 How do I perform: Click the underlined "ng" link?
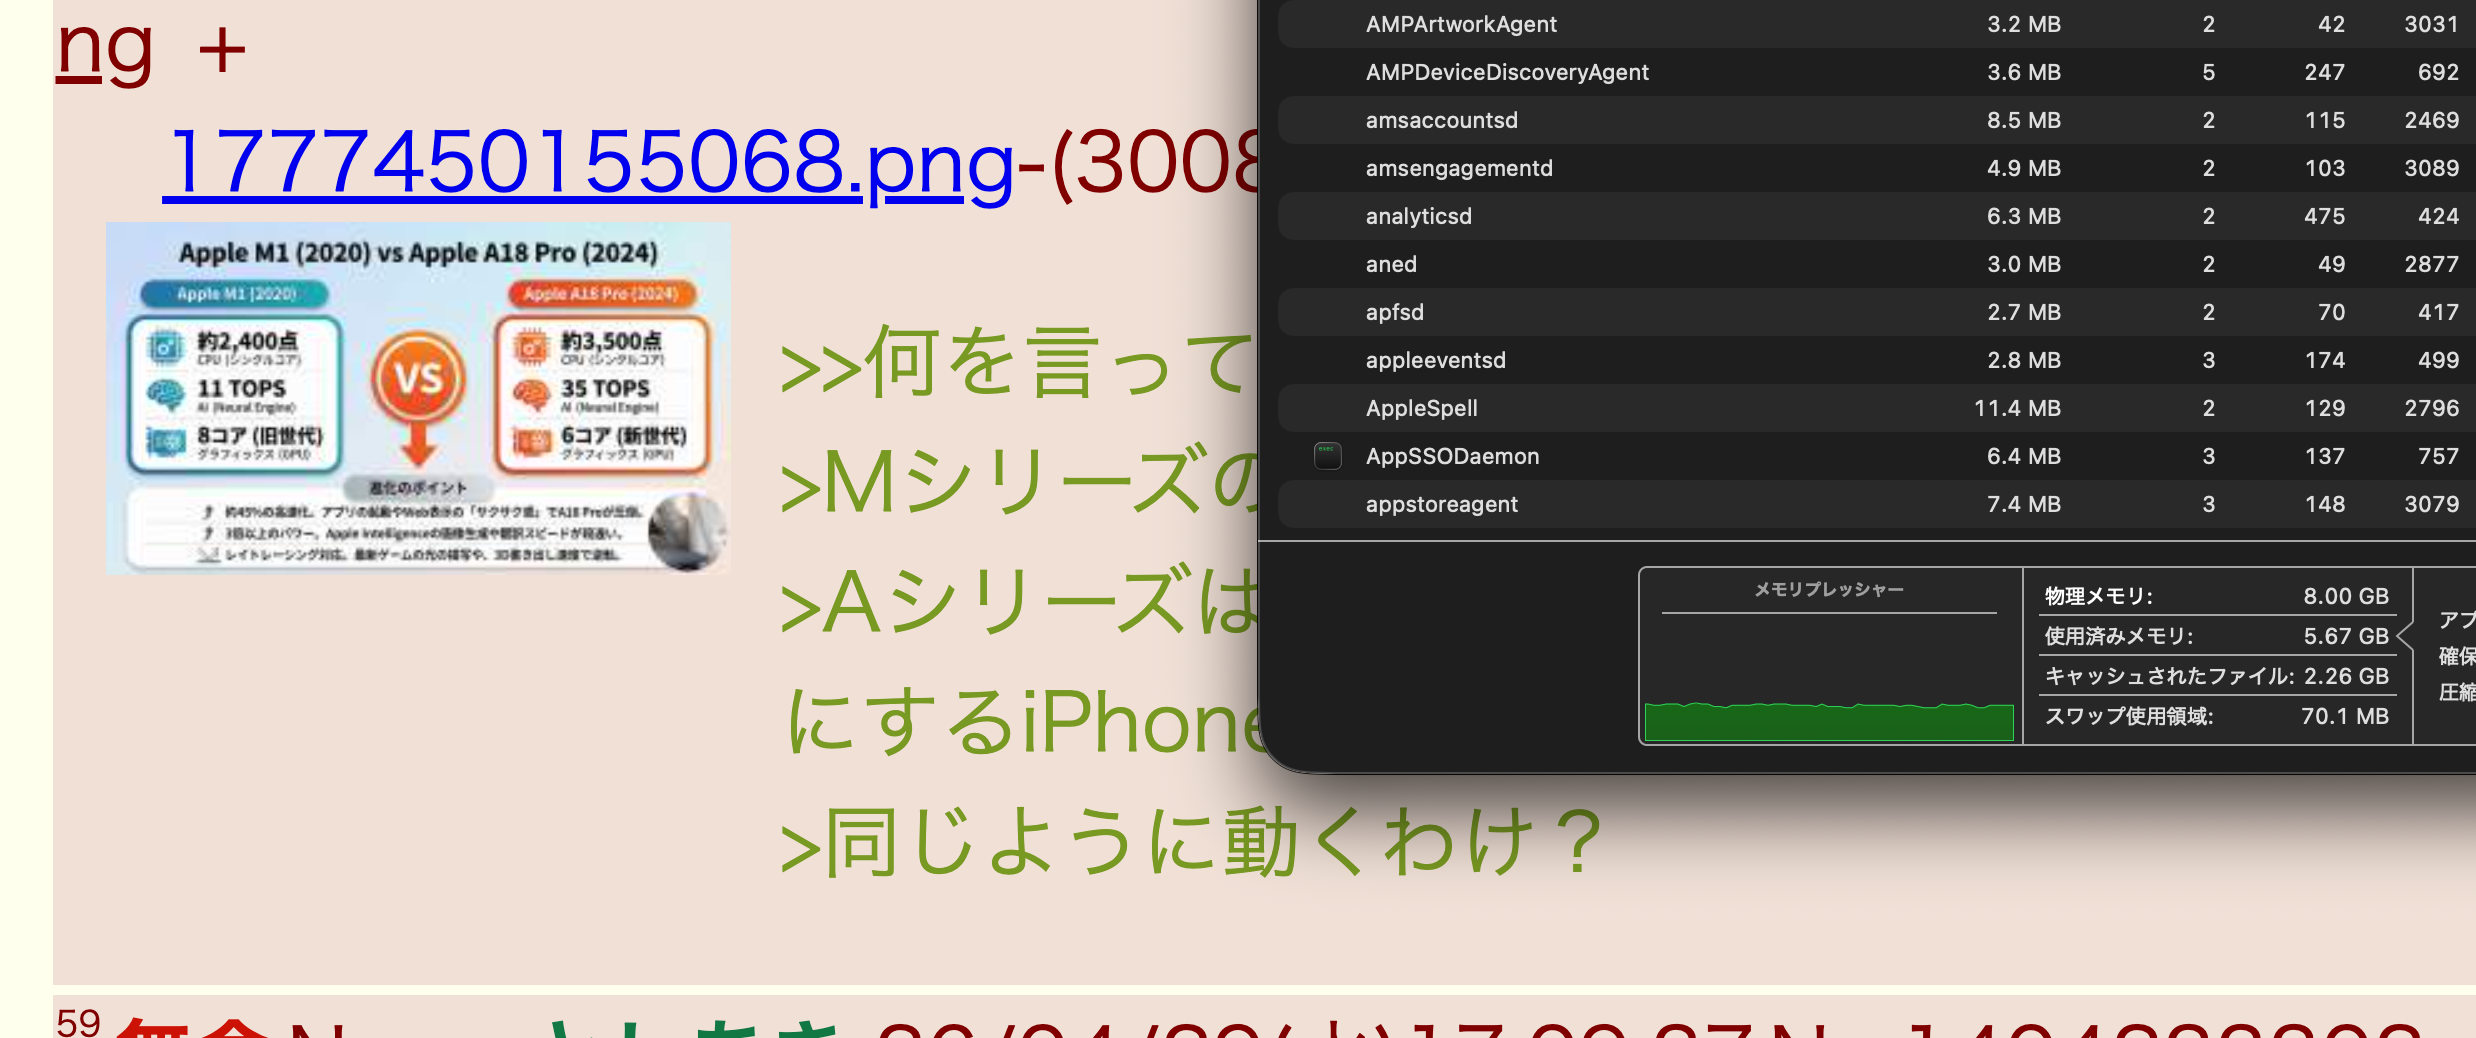[x=105, y=50]
